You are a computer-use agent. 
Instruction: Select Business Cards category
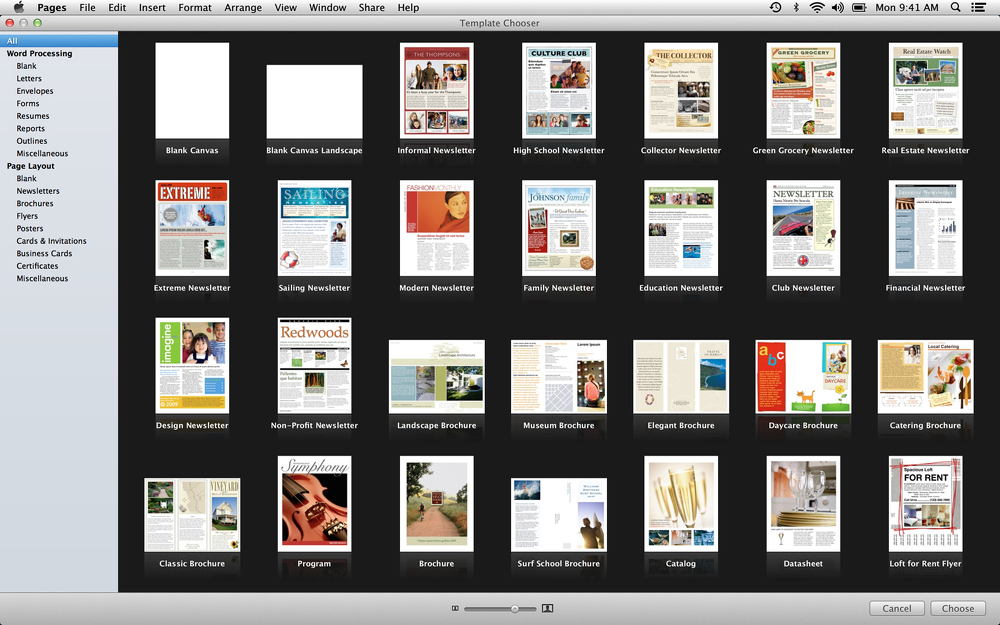[44, 254]
